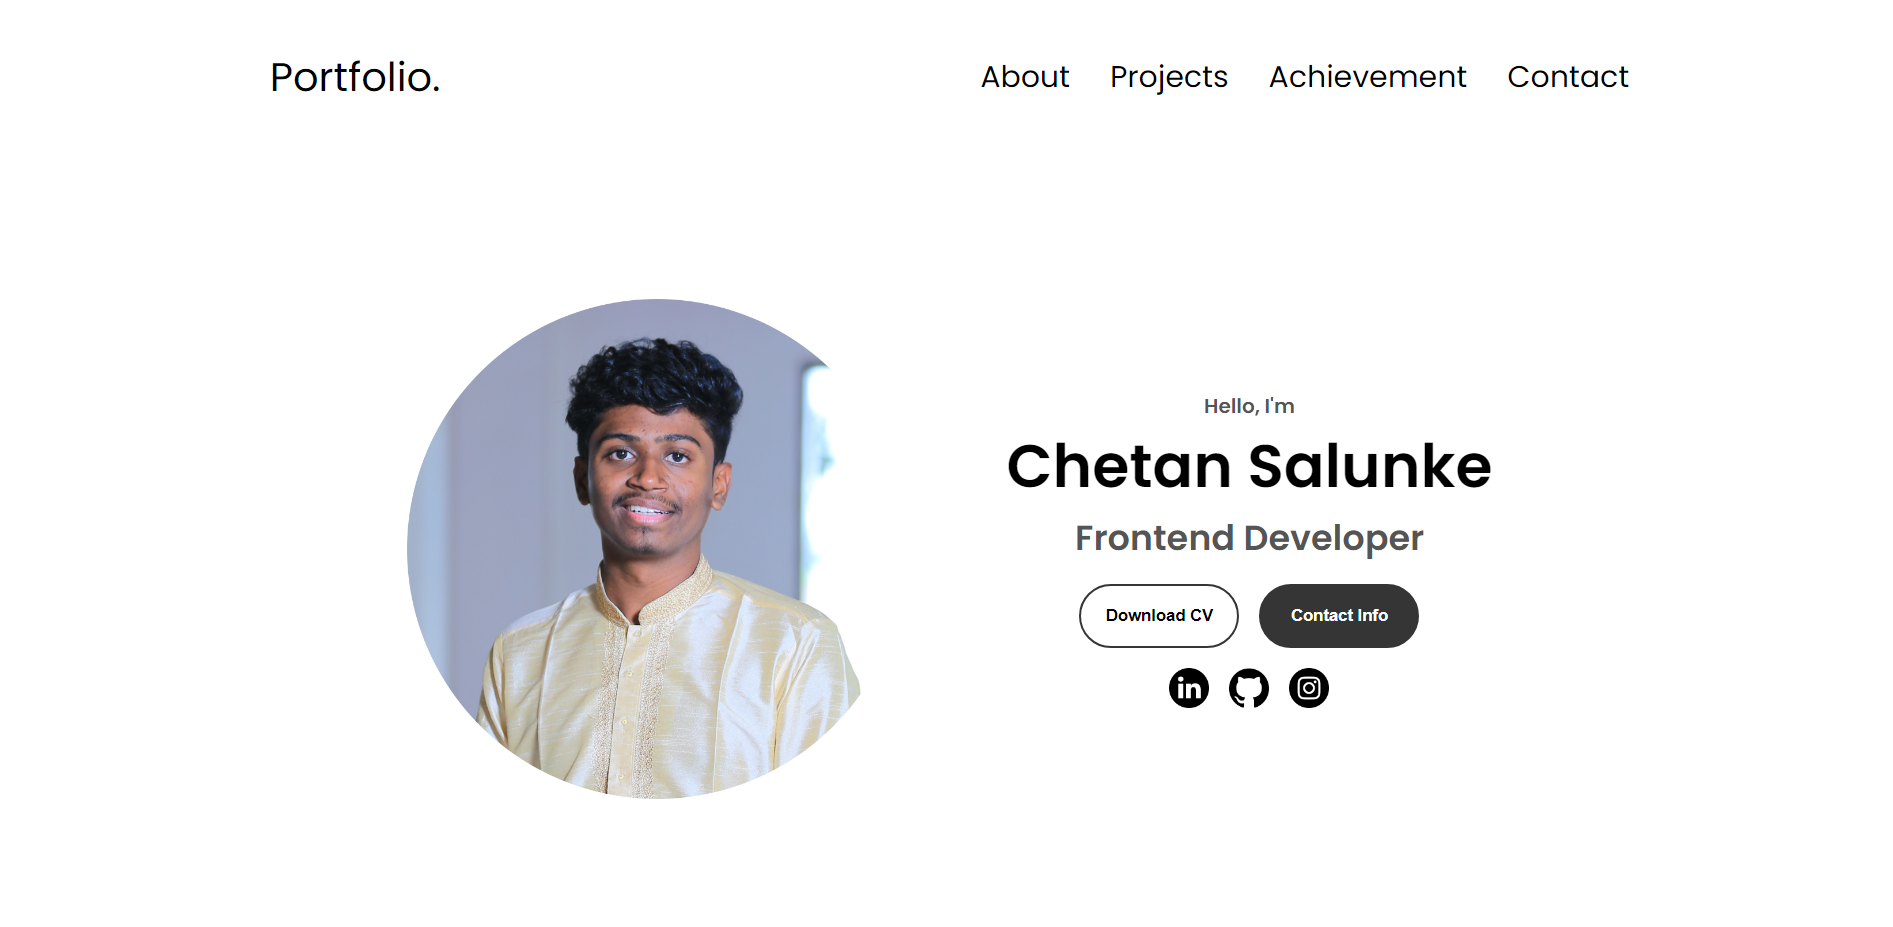Click the Frontend Developer subtitle
Viewport: 1893px width, 927px height.
tap(1249, 538)
